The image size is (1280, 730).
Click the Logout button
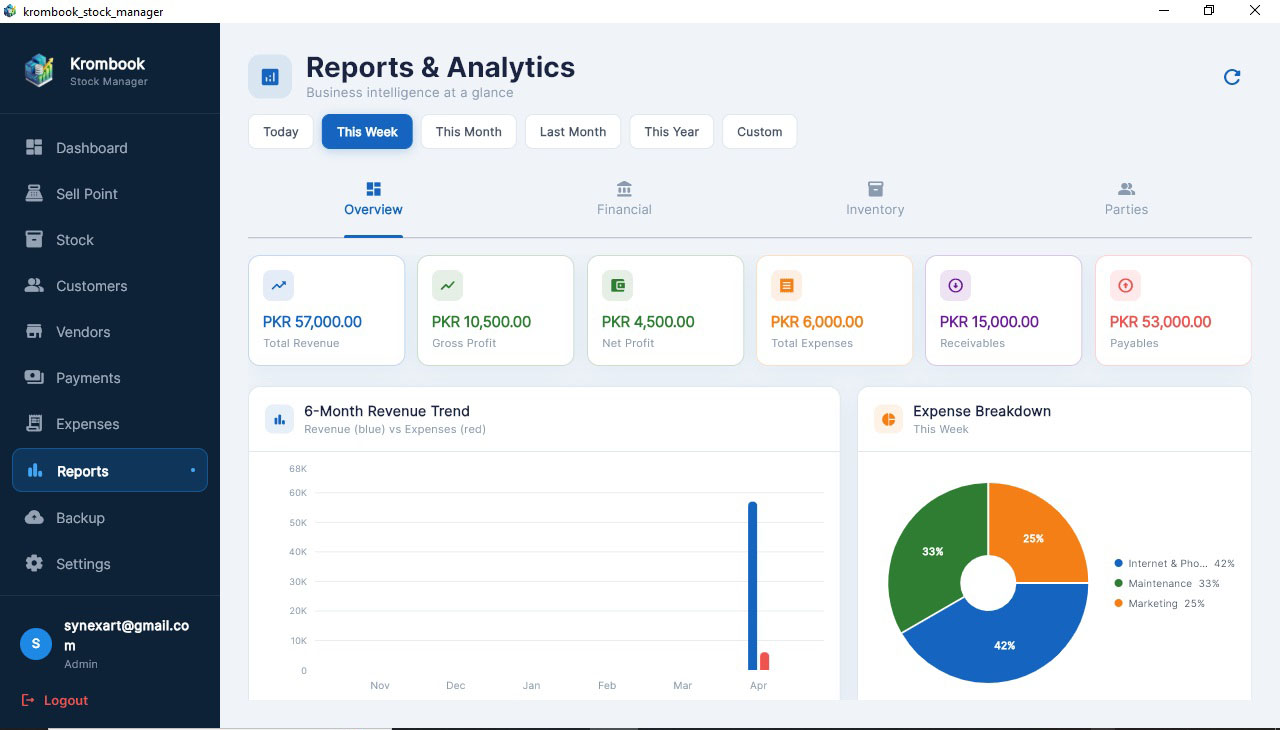point(55,700)
